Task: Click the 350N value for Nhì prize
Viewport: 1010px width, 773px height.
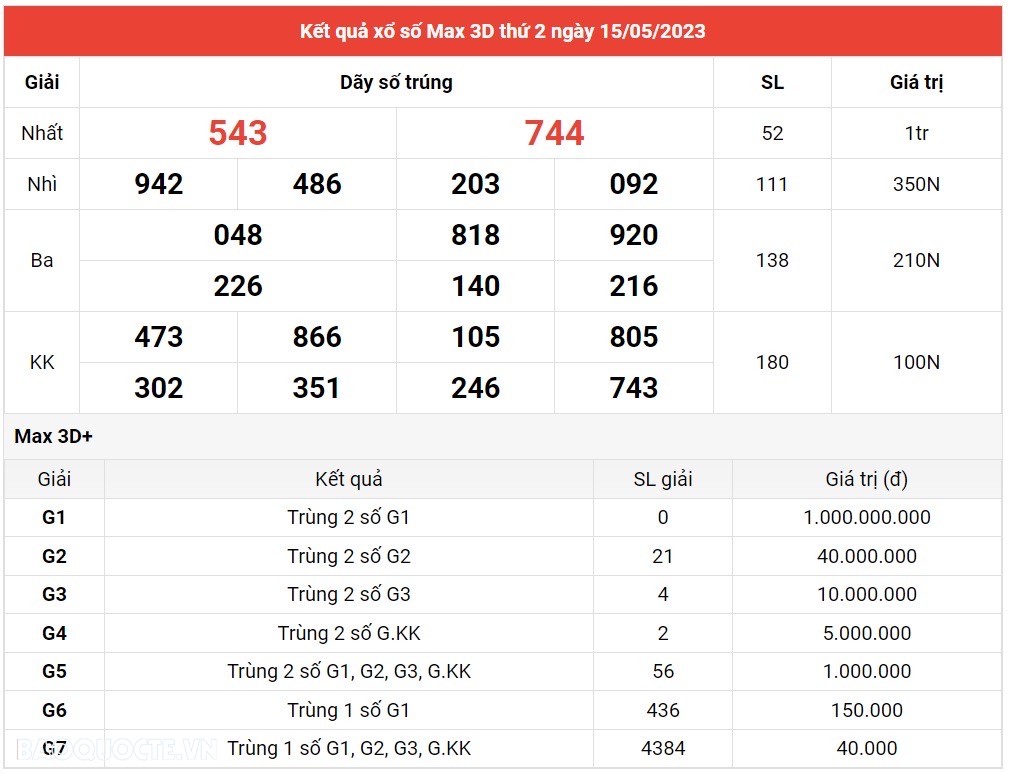Action: pos(916,184)
